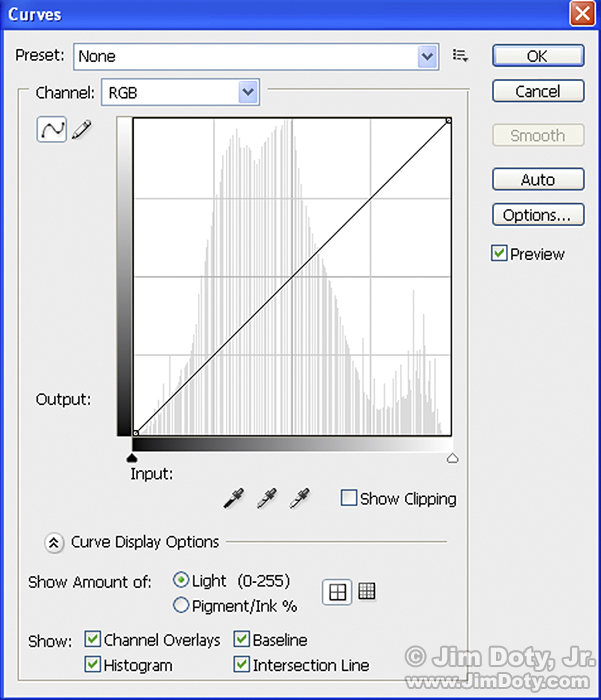Click the white input slider triangle

[x=452, y=458]
